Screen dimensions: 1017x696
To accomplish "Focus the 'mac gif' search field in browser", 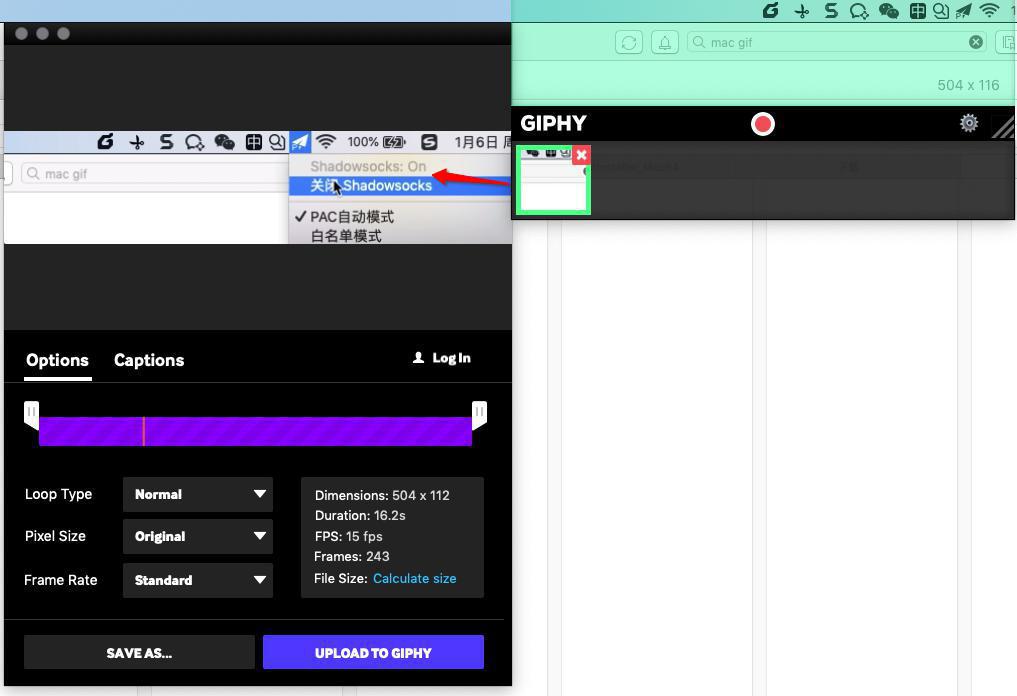I will [x=837, y=42].
